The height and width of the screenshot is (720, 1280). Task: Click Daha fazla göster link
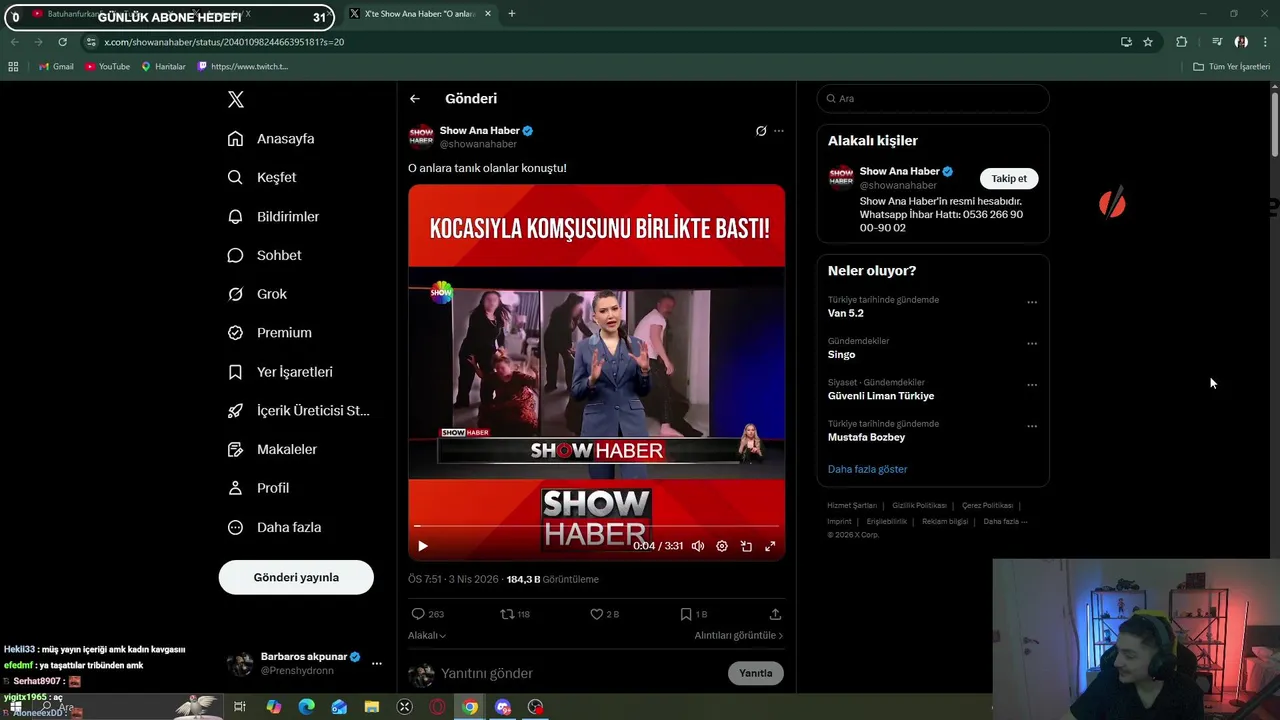click(x=868, y=469)
